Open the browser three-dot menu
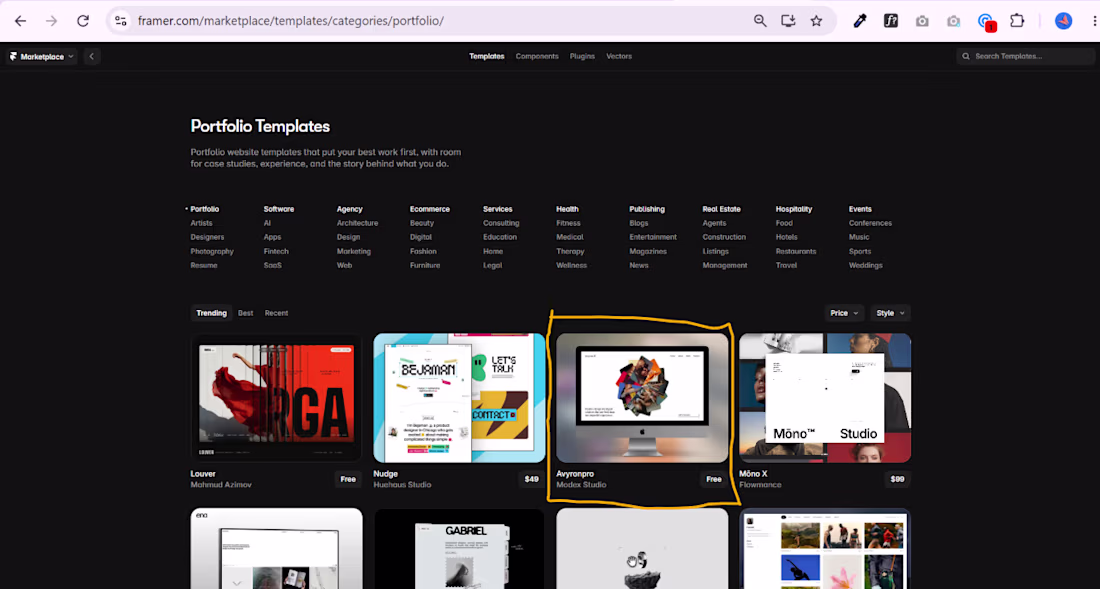 (1094, 21)
